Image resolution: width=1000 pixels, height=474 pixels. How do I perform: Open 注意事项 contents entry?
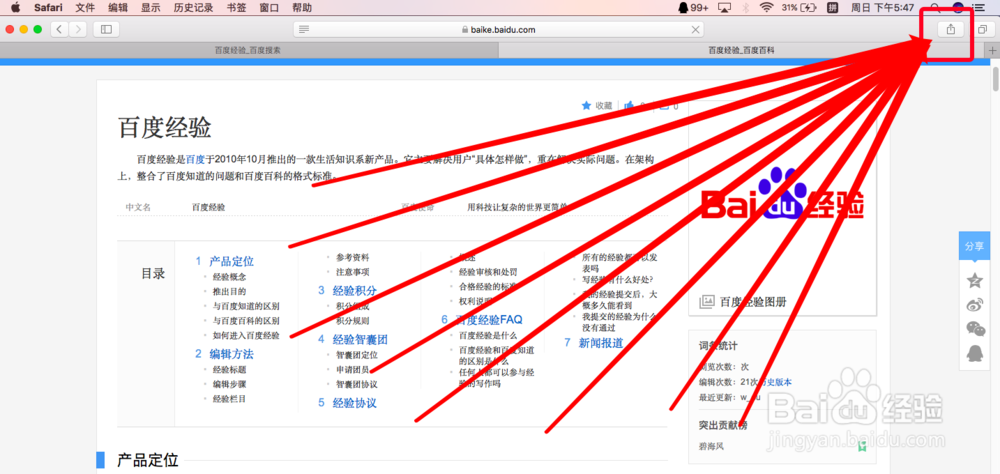tap(353, 272)
